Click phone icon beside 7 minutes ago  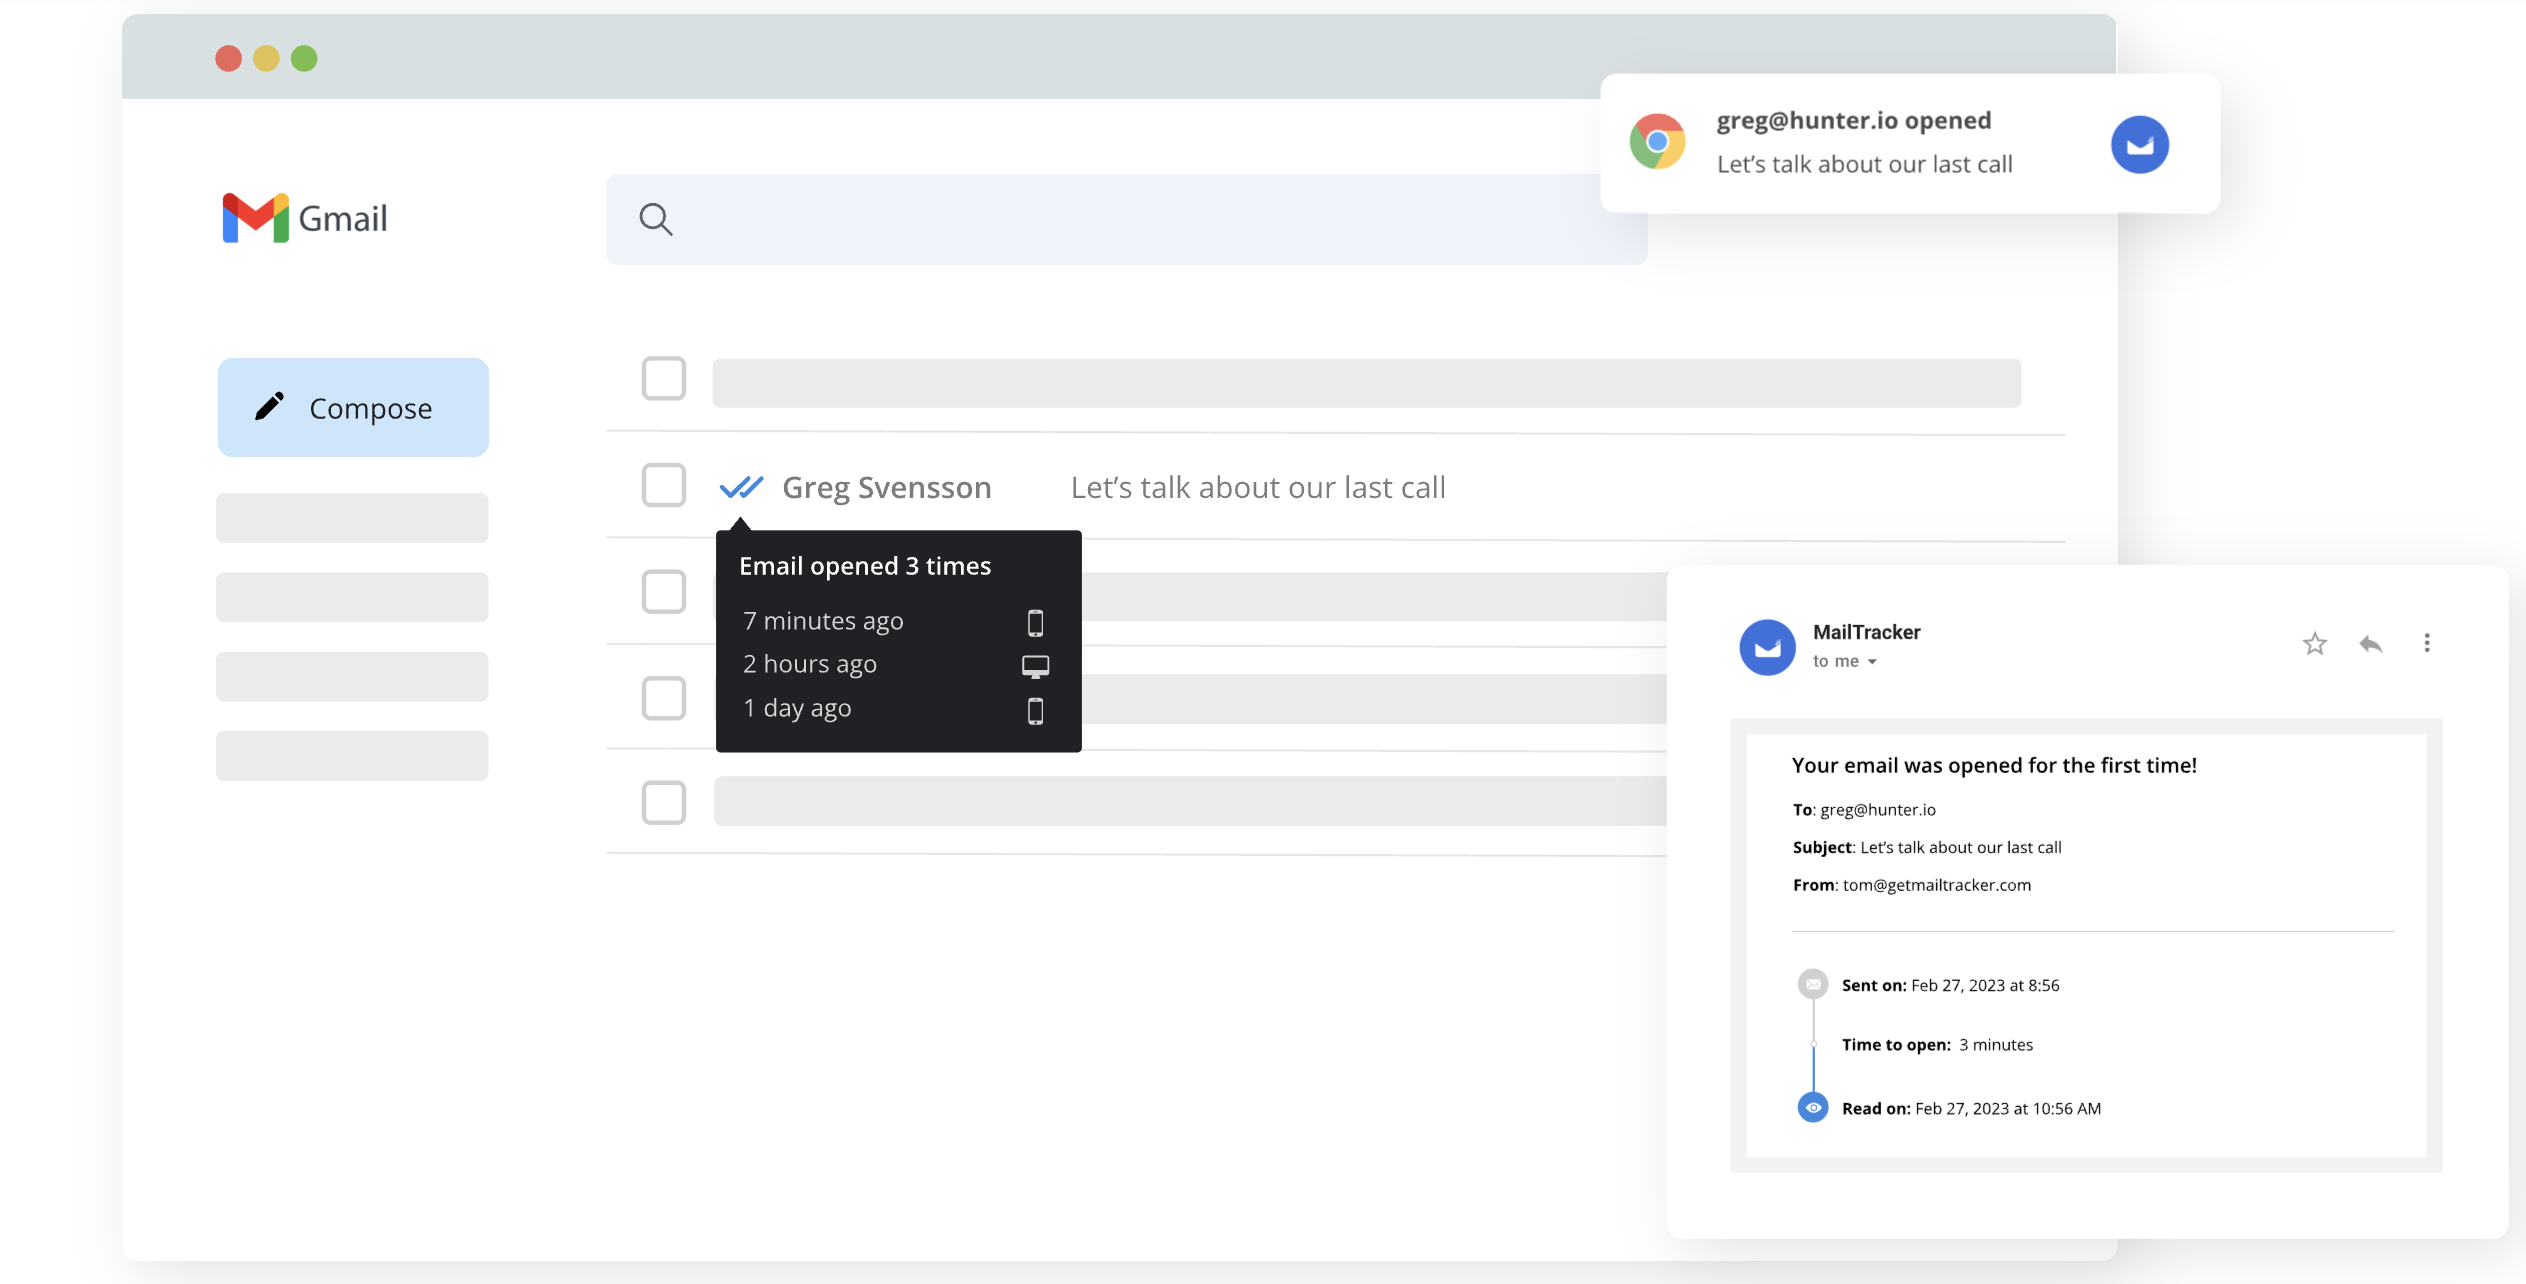[x=1035, y=622]
